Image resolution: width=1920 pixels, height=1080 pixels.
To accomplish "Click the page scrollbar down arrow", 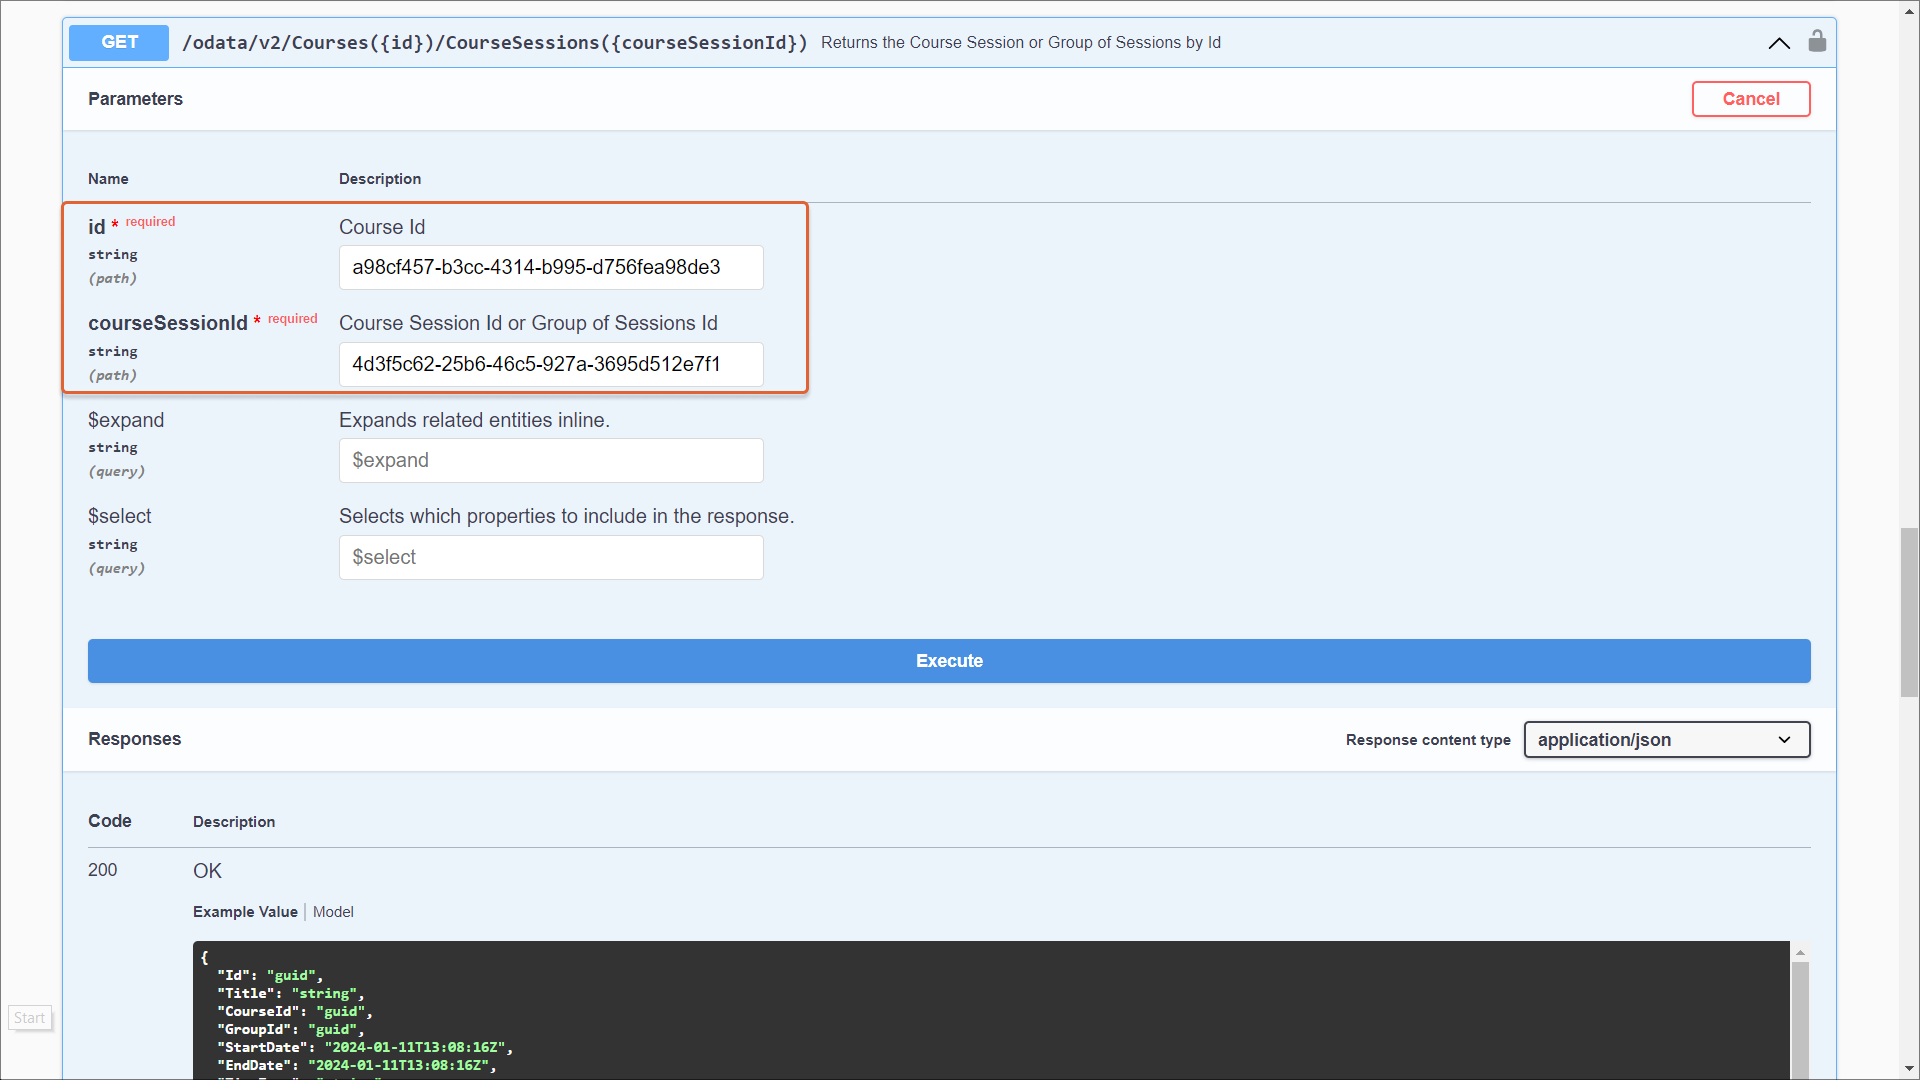I will pyautogui.click(x=1909, y=1069).
